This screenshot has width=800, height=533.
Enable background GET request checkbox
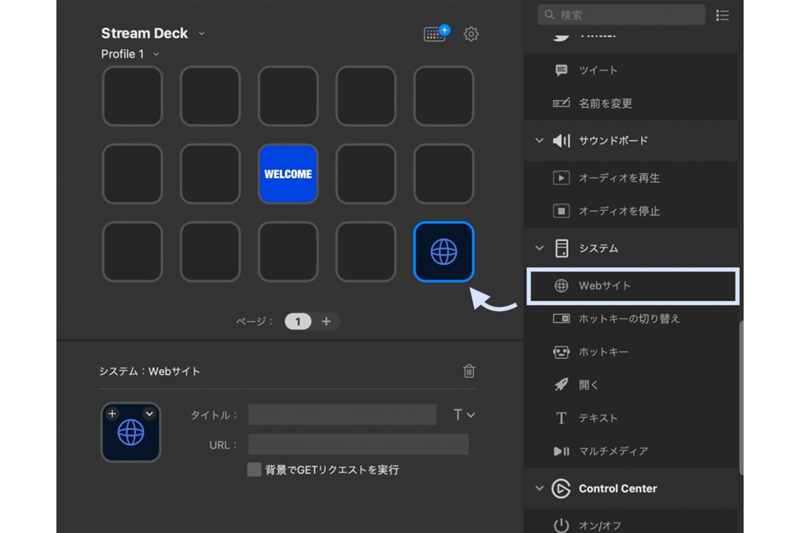click(x=255, y=469)
